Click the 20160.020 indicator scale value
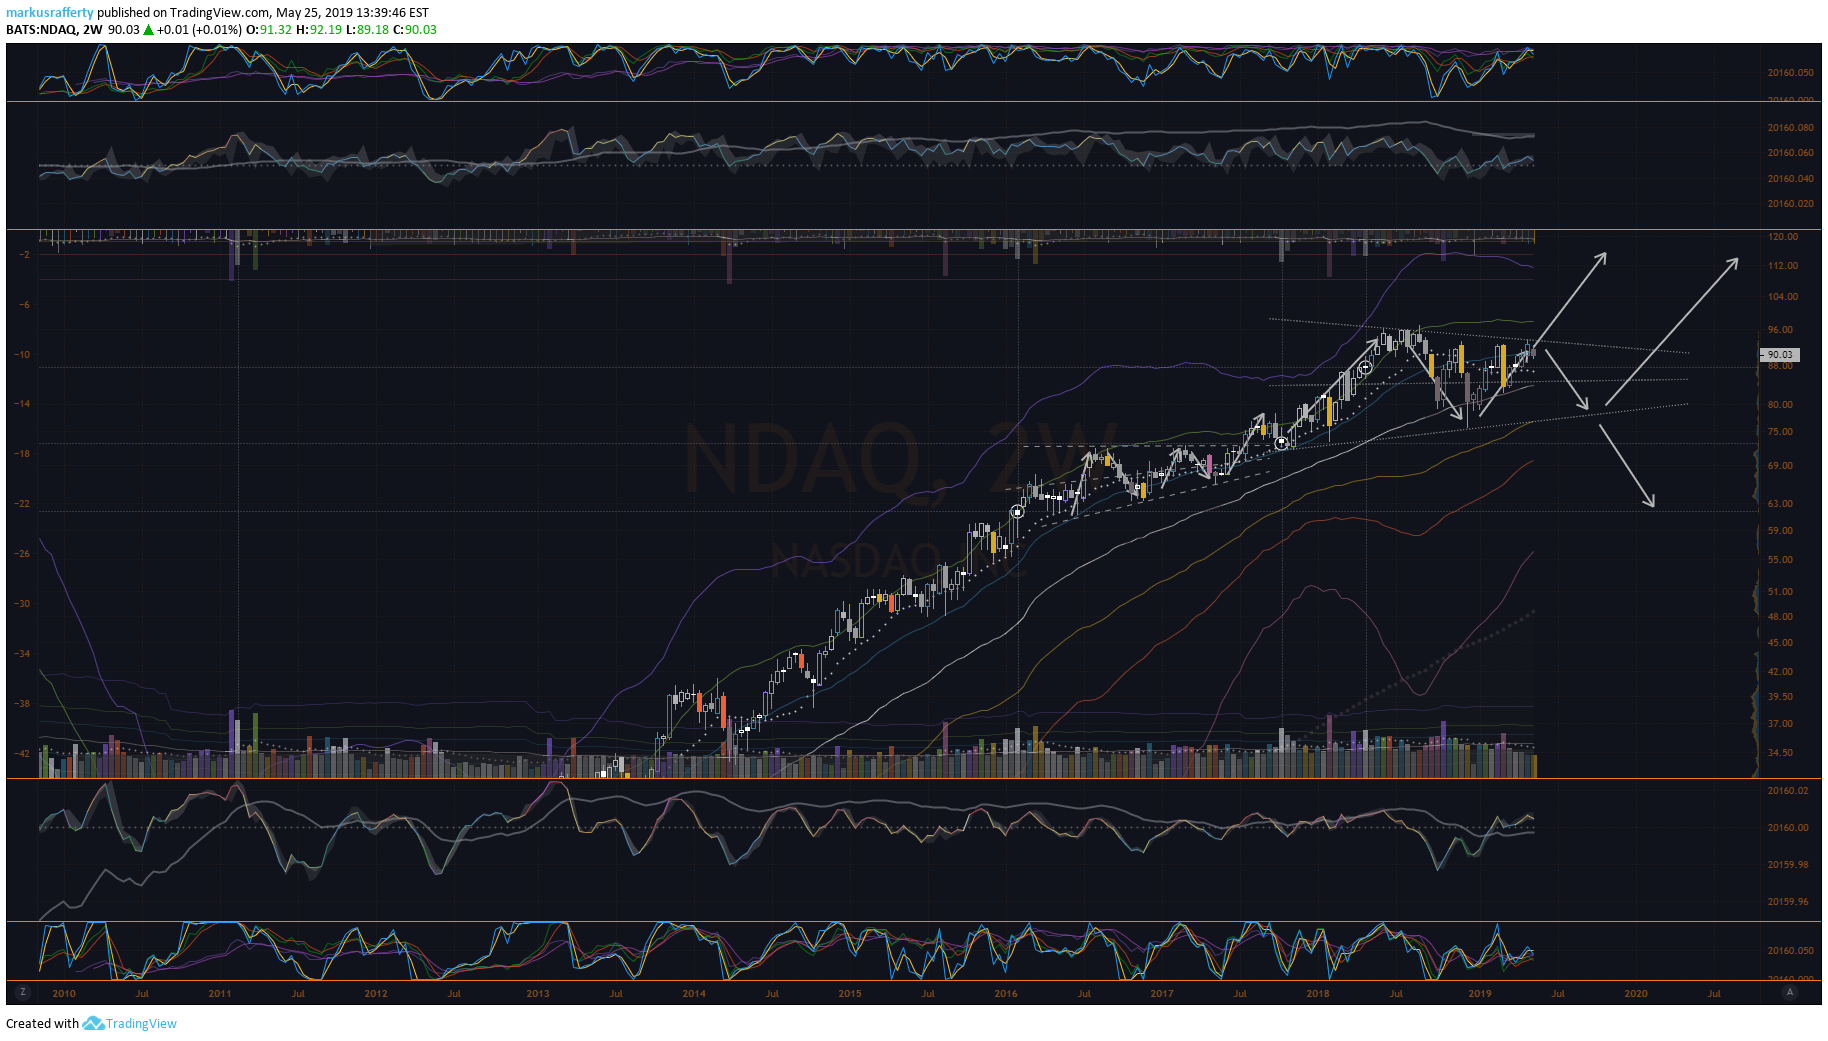Image resolution: width=1828 pixels, height=1041 pixels. point(1790,203)
